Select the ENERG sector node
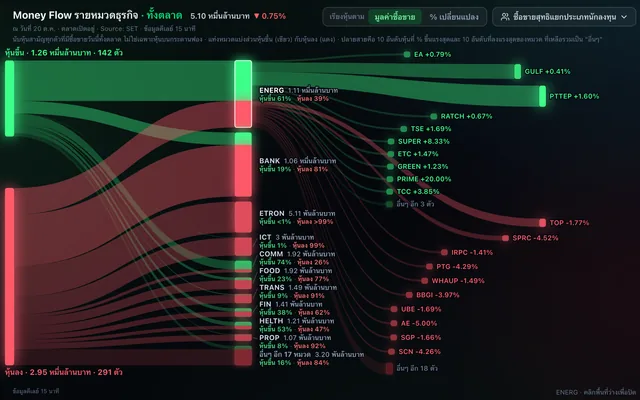The image size is (640, 400). tap(243, 94)
